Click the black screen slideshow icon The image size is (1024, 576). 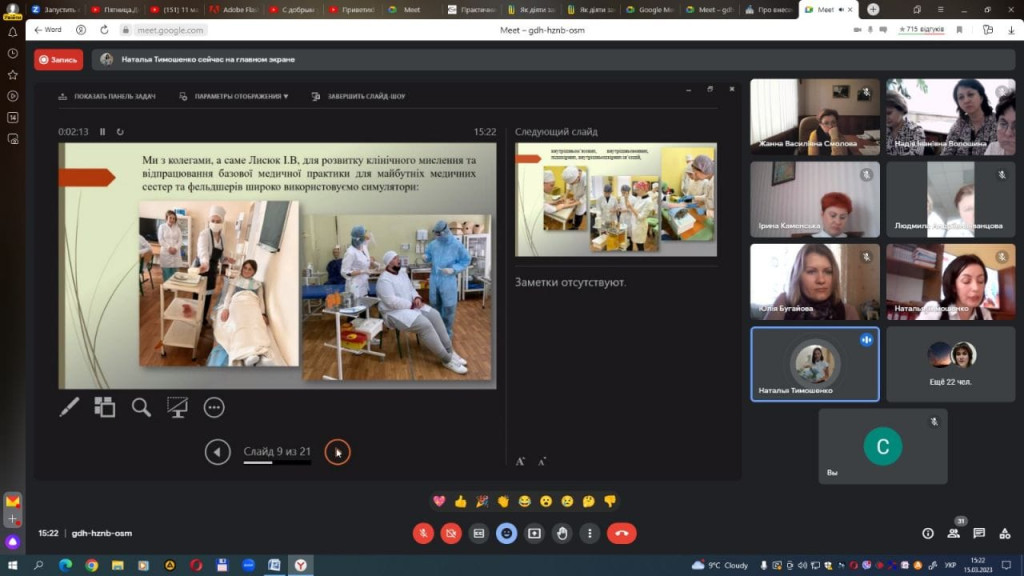[x=177, y=407]
